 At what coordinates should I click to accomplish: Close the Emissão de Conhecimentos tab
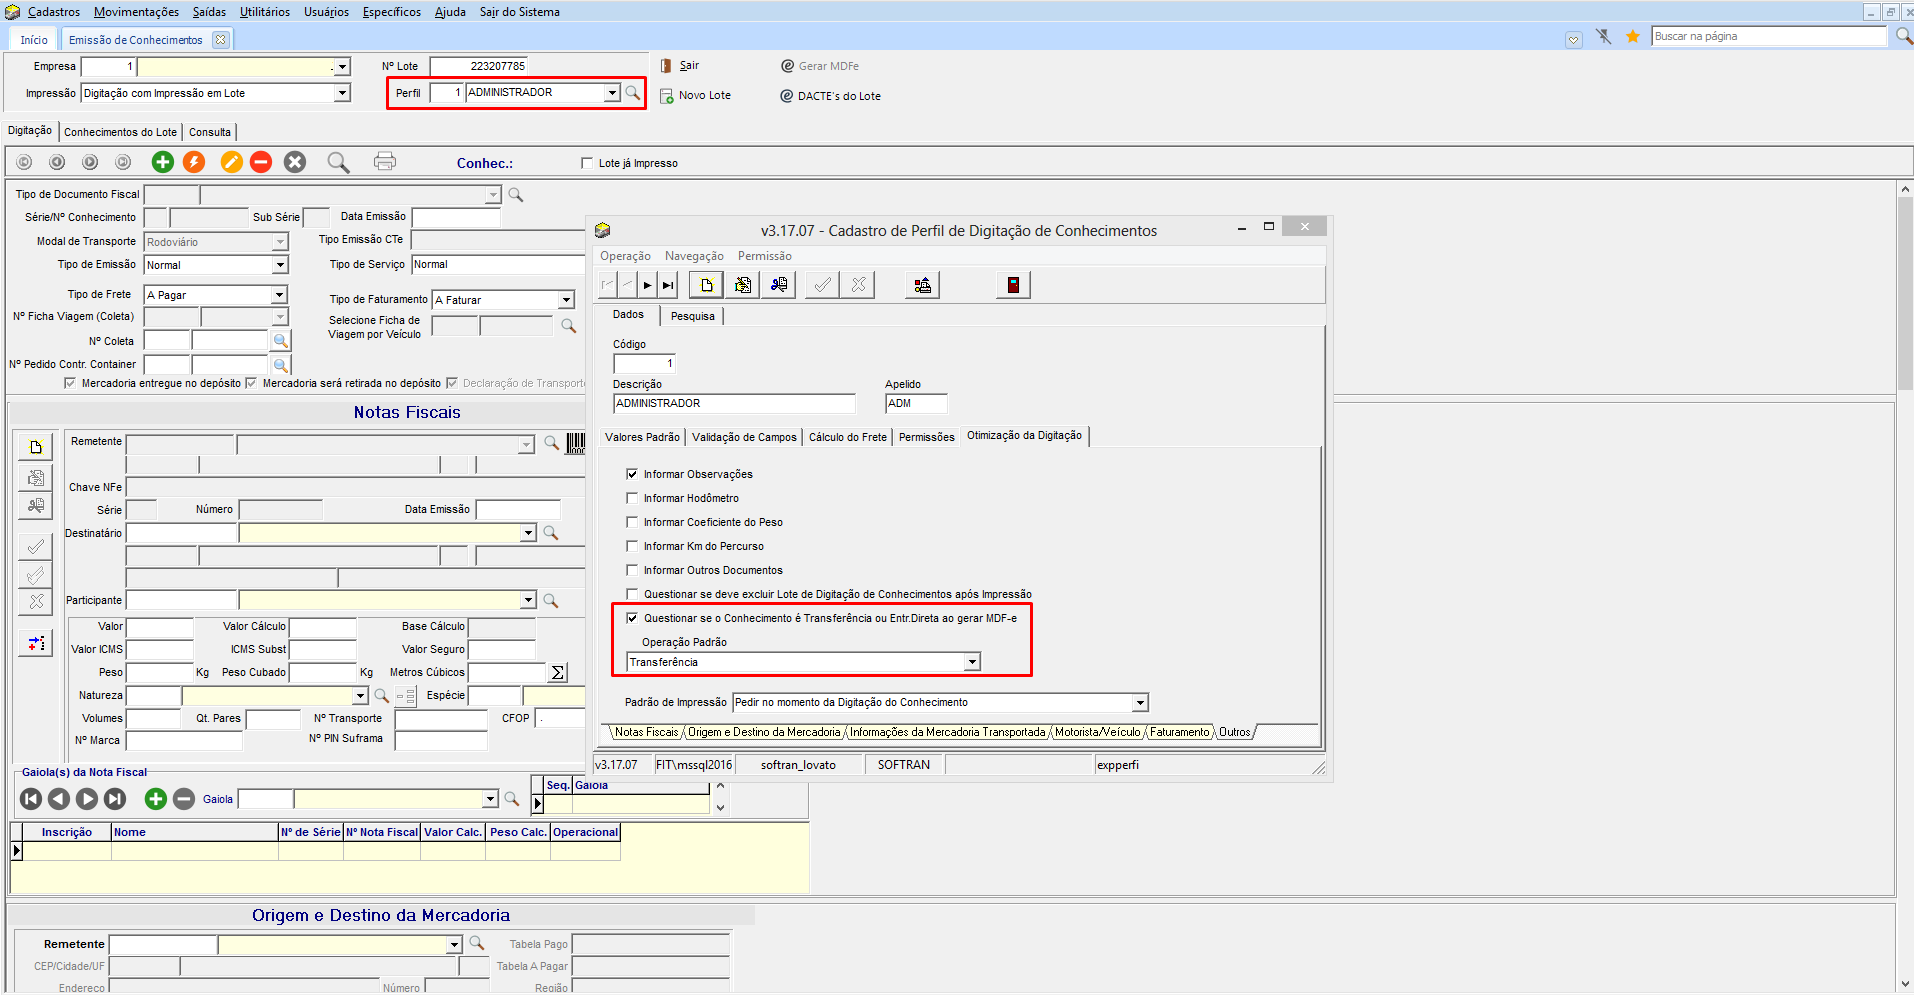221,40
